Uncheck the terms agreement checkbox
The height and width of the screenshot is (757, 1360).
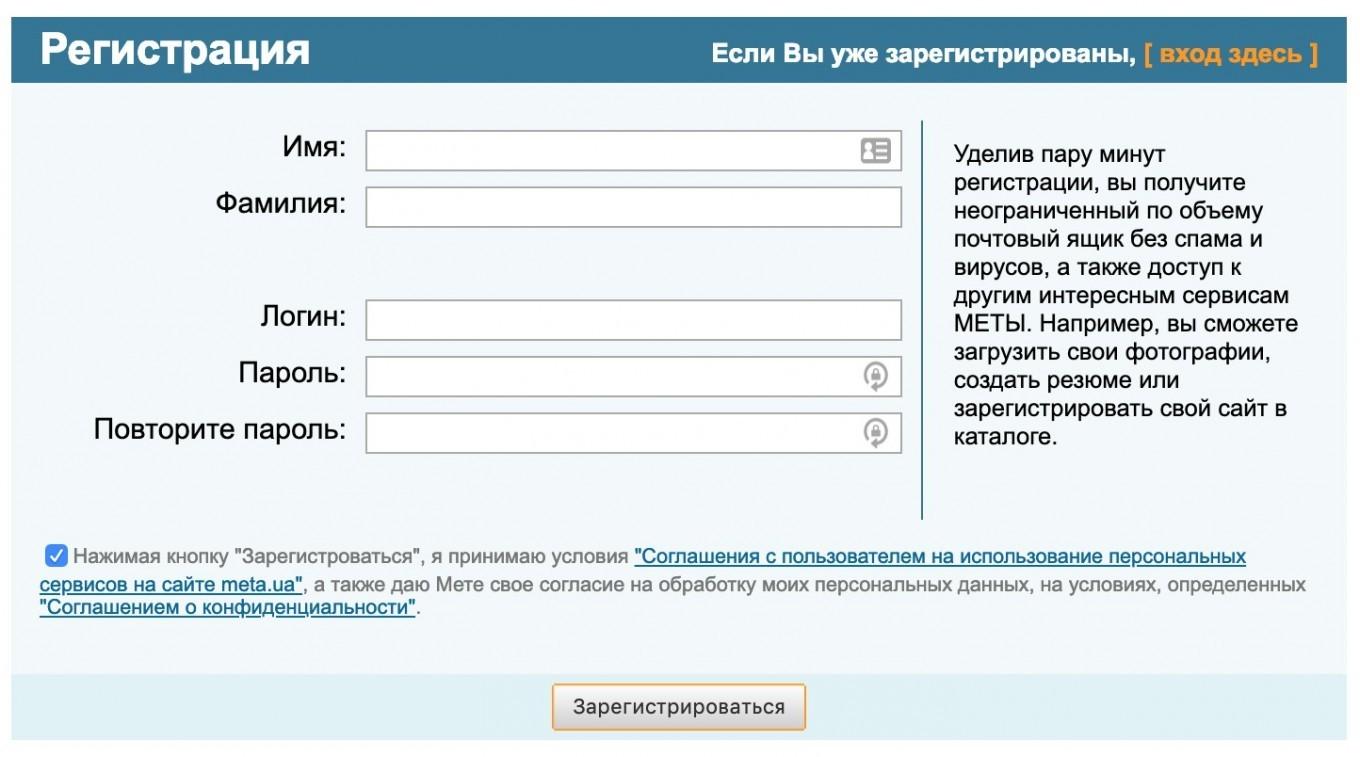[56, 556]
